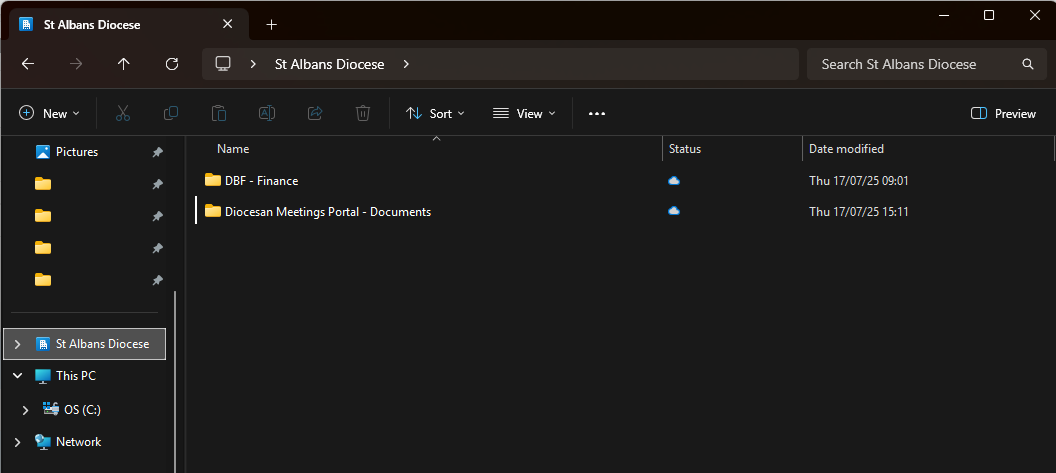Click the Diocesan Meetings Portal folder icon
This screenshot has height=473, width=1056.
[x=213, y=211]
